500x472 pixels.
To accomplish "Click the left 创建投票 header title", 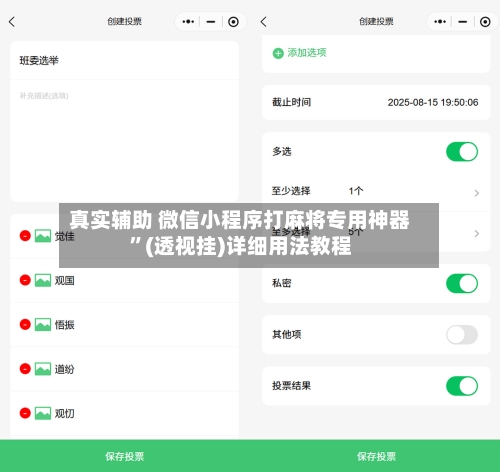I will 124,22.
